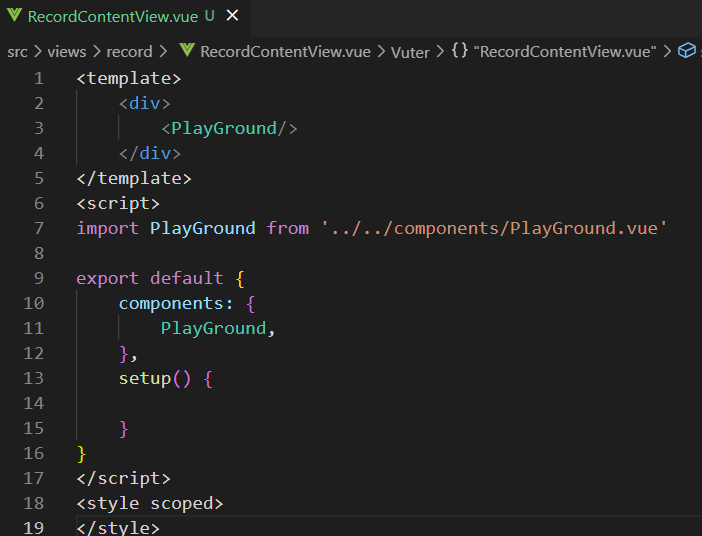The image size is (702, 536).
Task: Click the curly braces symbol icon in breadcrumb
Action: [x=460, y=50]
